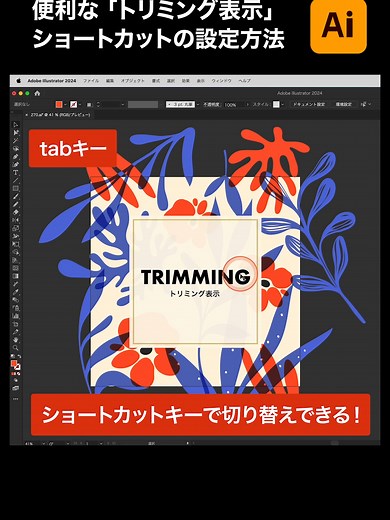Select the Blend tool
The width and height of the screenshot is (390, 520).
(x=16, y=300)
